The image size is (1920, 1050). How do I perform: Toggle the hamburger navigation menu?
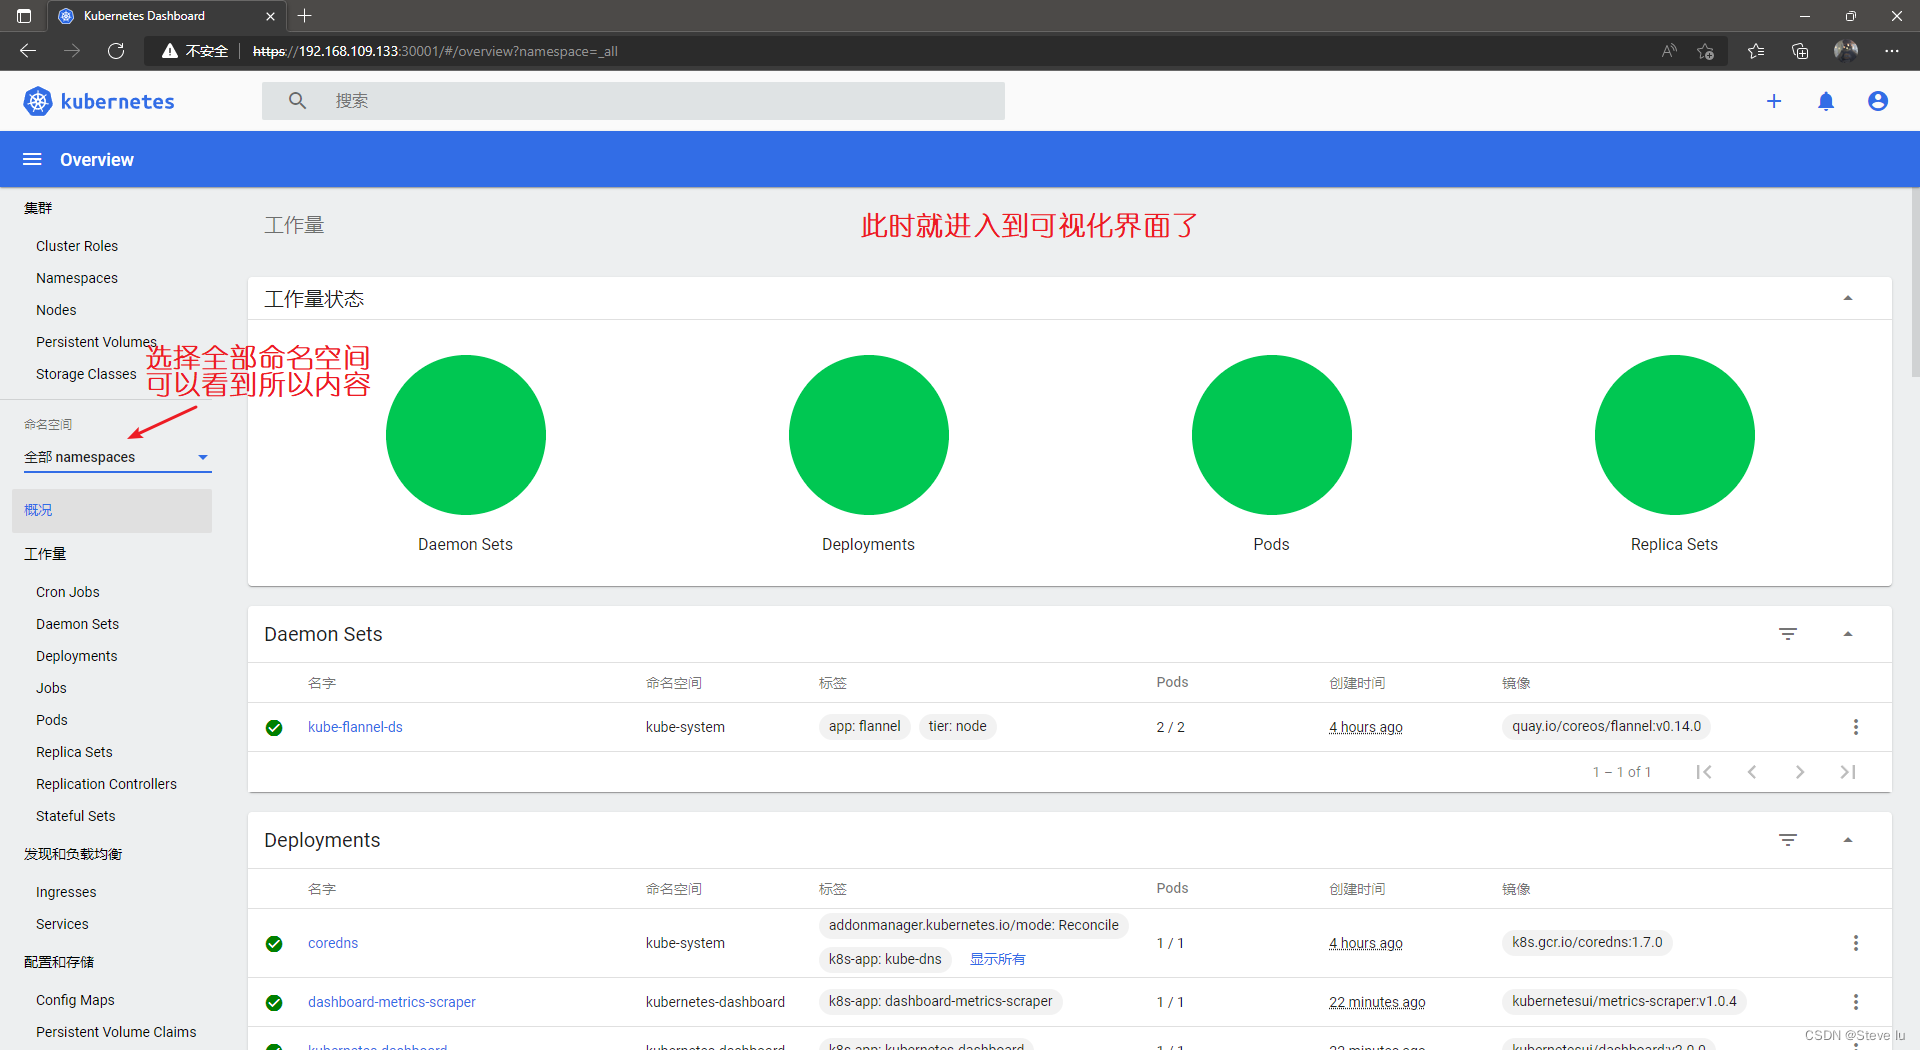coord(32,159)
